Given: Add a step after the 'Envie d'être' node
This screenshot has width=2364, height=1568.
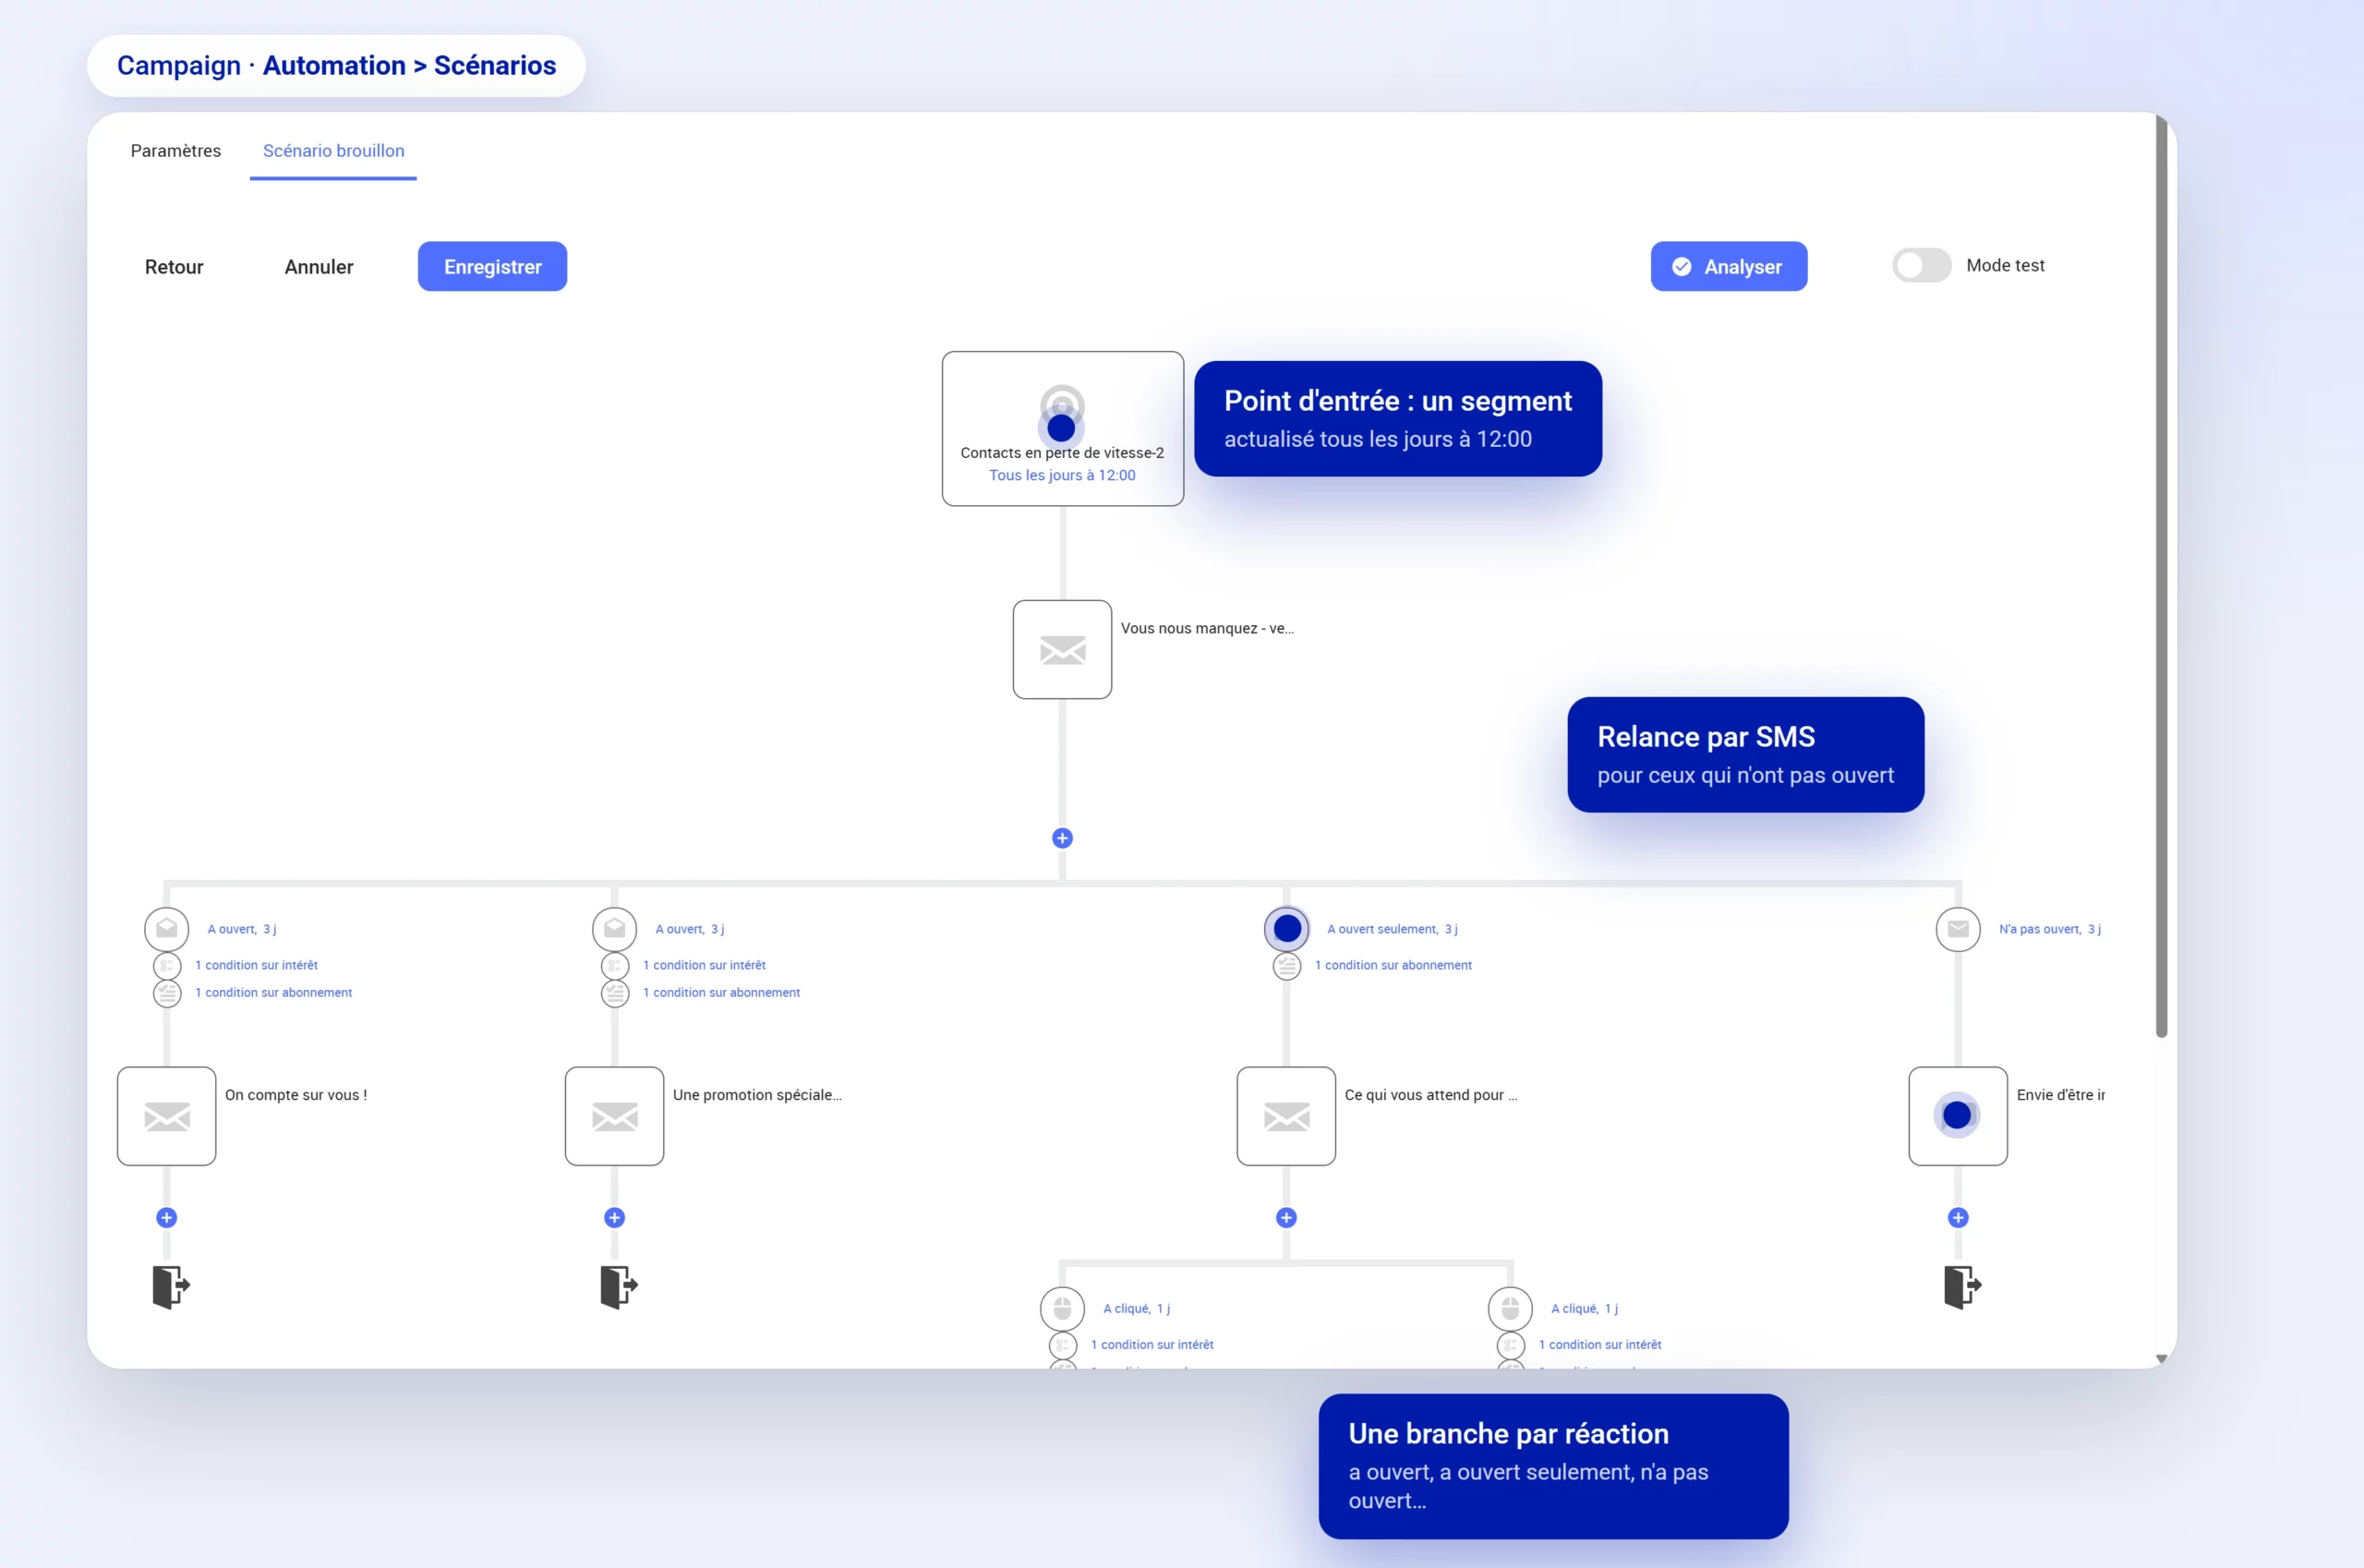Looking at the screenshot, I should click(x=1958, y=1217).
